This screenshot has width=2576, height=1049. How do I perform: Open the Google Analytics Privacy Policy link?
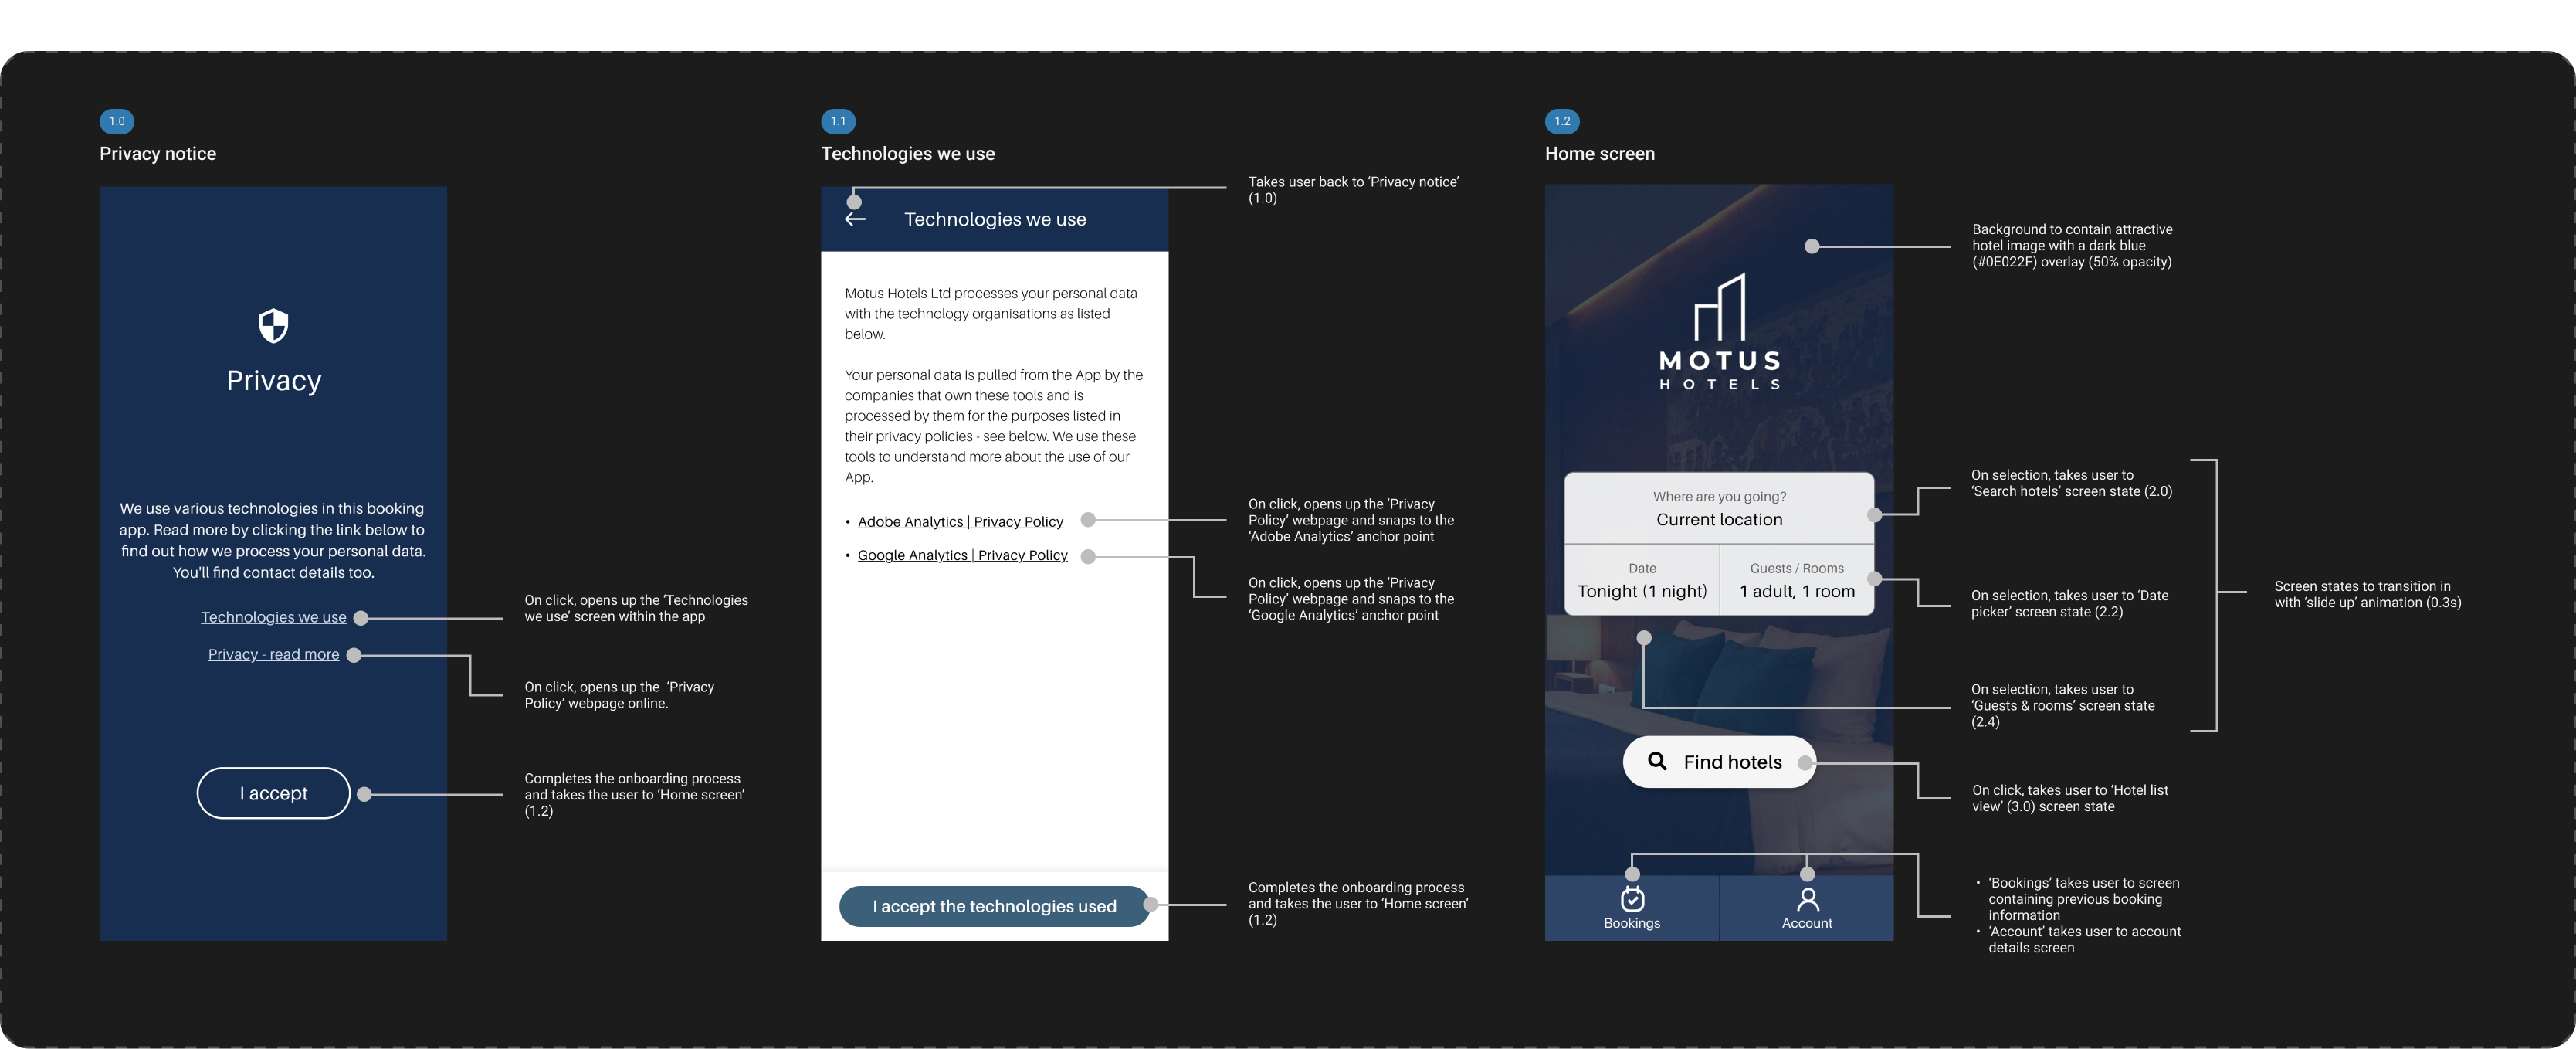(x=962, y=555)
